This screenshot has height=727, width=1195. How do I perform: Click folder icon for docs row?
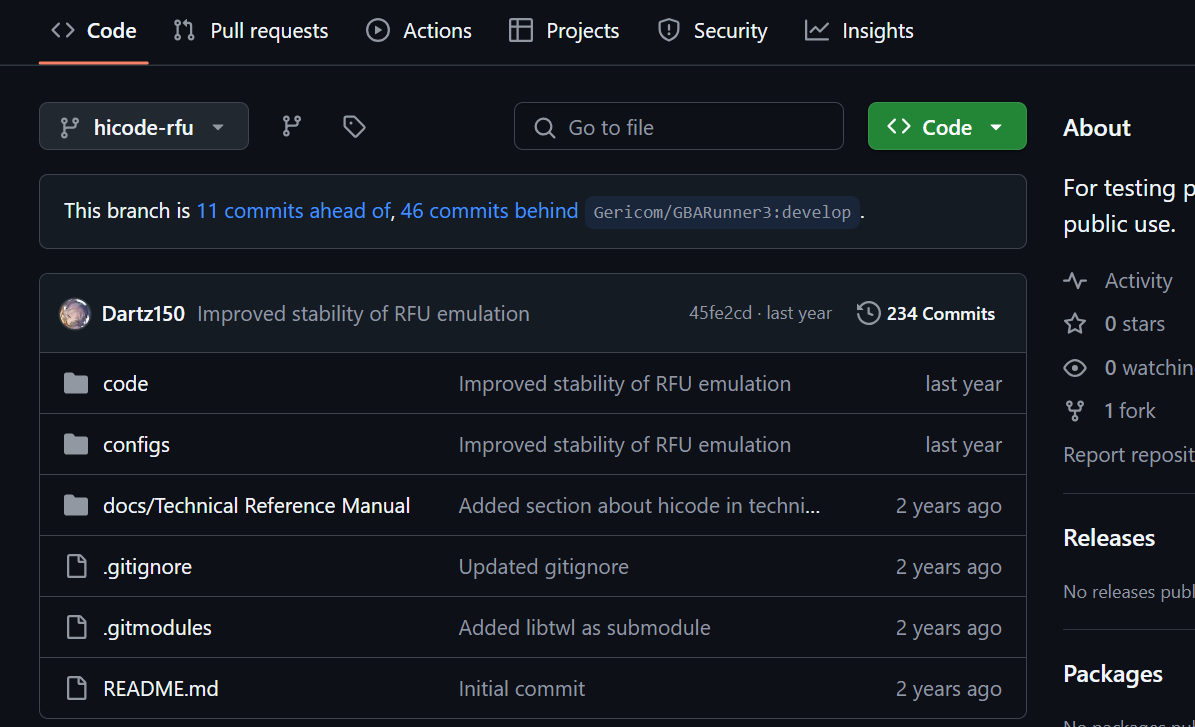click(x=76, y=505)
